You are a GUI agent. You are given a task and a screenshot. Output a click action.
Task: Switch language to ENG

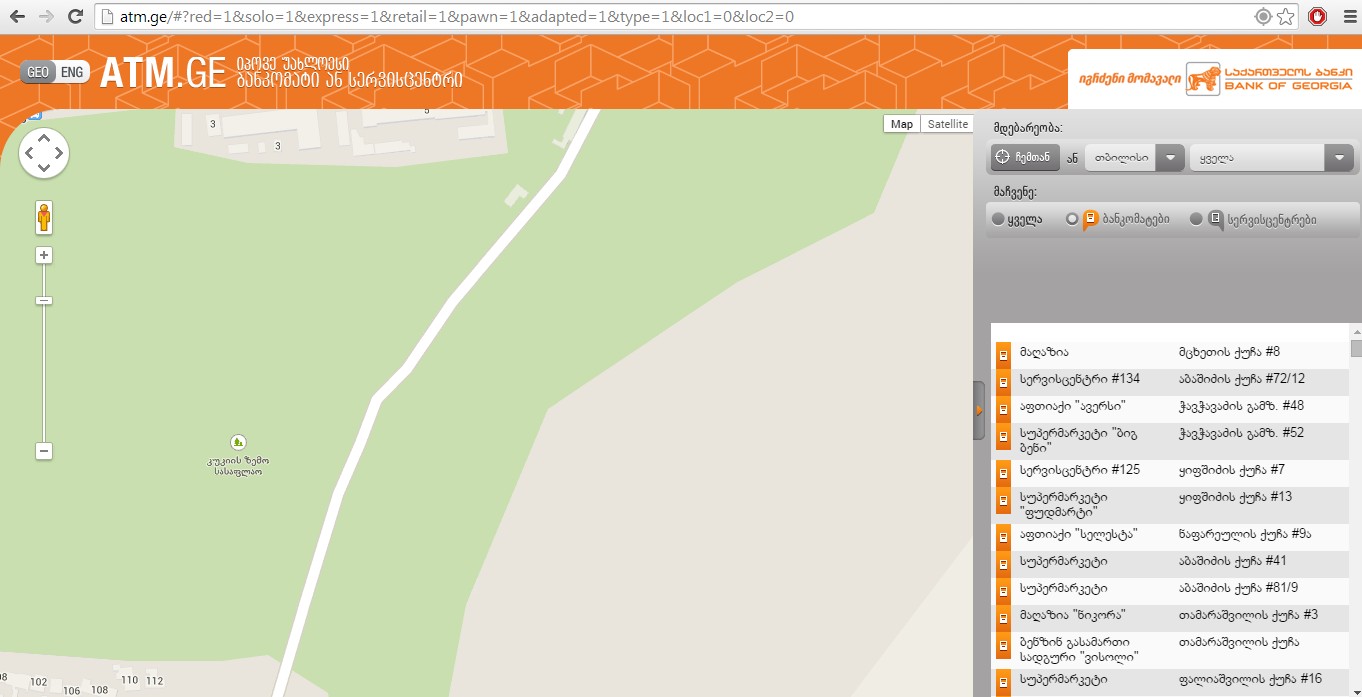click(72, 72)
